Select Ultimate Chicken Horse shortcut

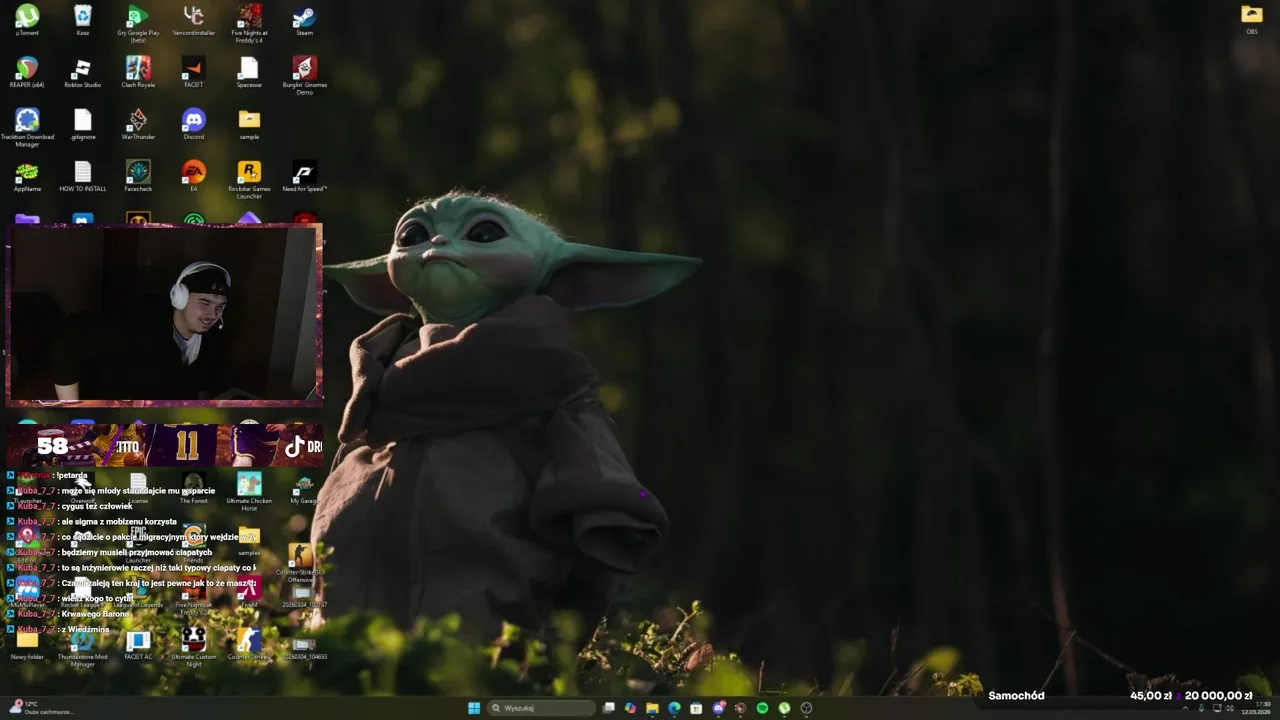click(249, 492)
